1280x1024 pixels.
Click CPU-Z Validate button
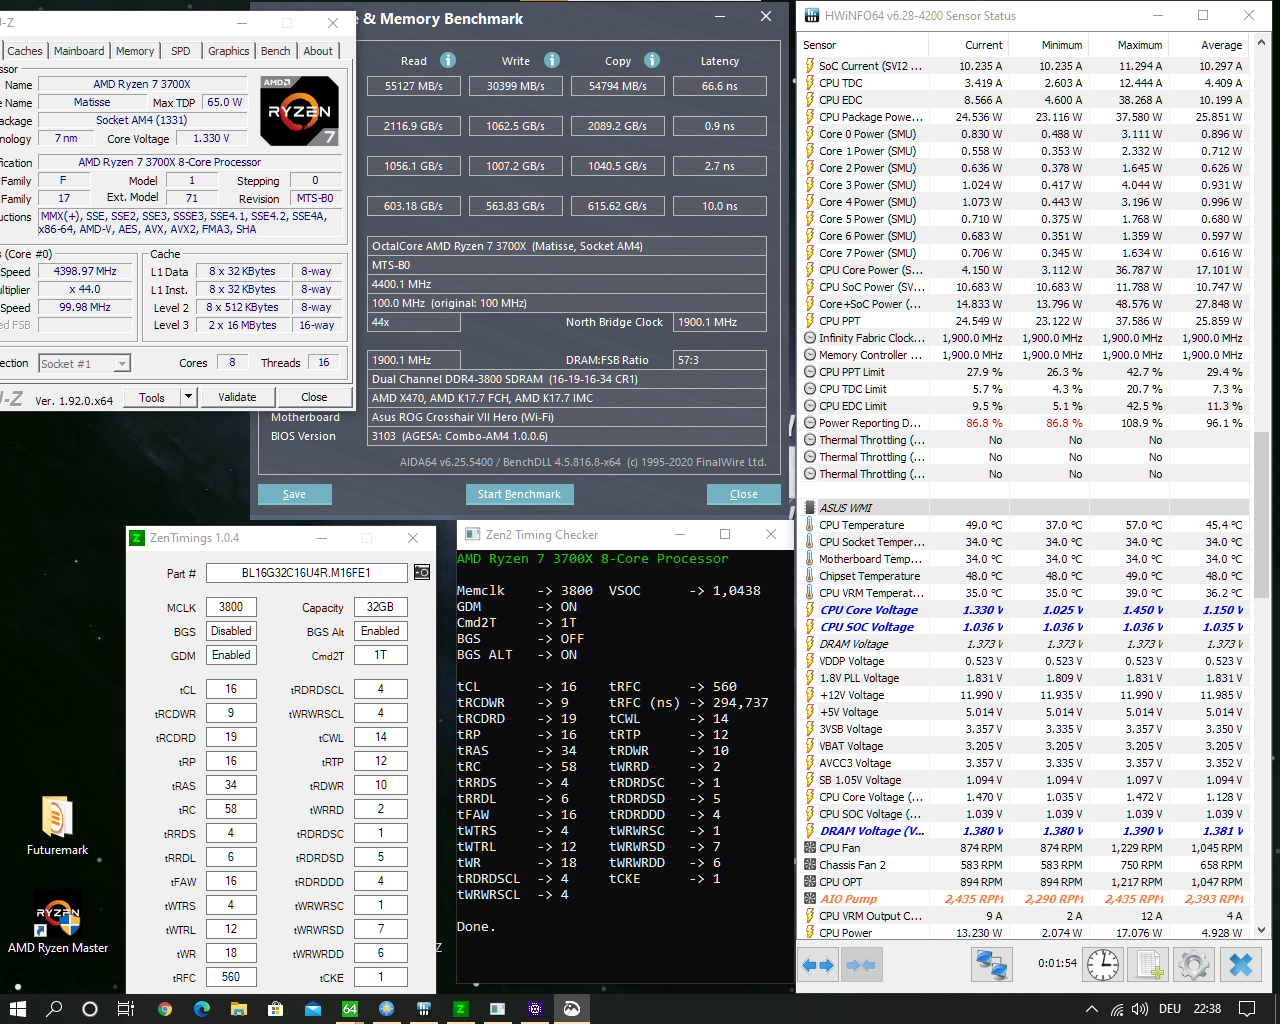(237, 397)
